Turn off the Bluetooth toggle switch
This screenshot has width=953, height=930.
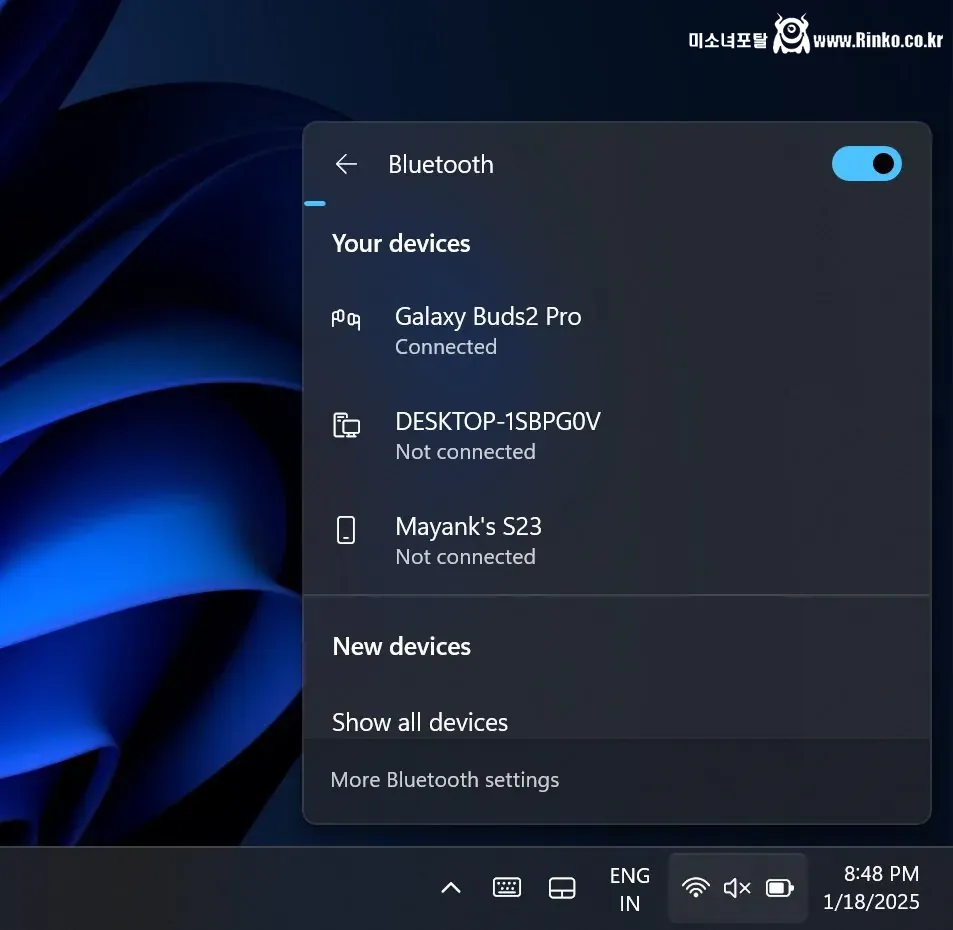tap(866, 164)
